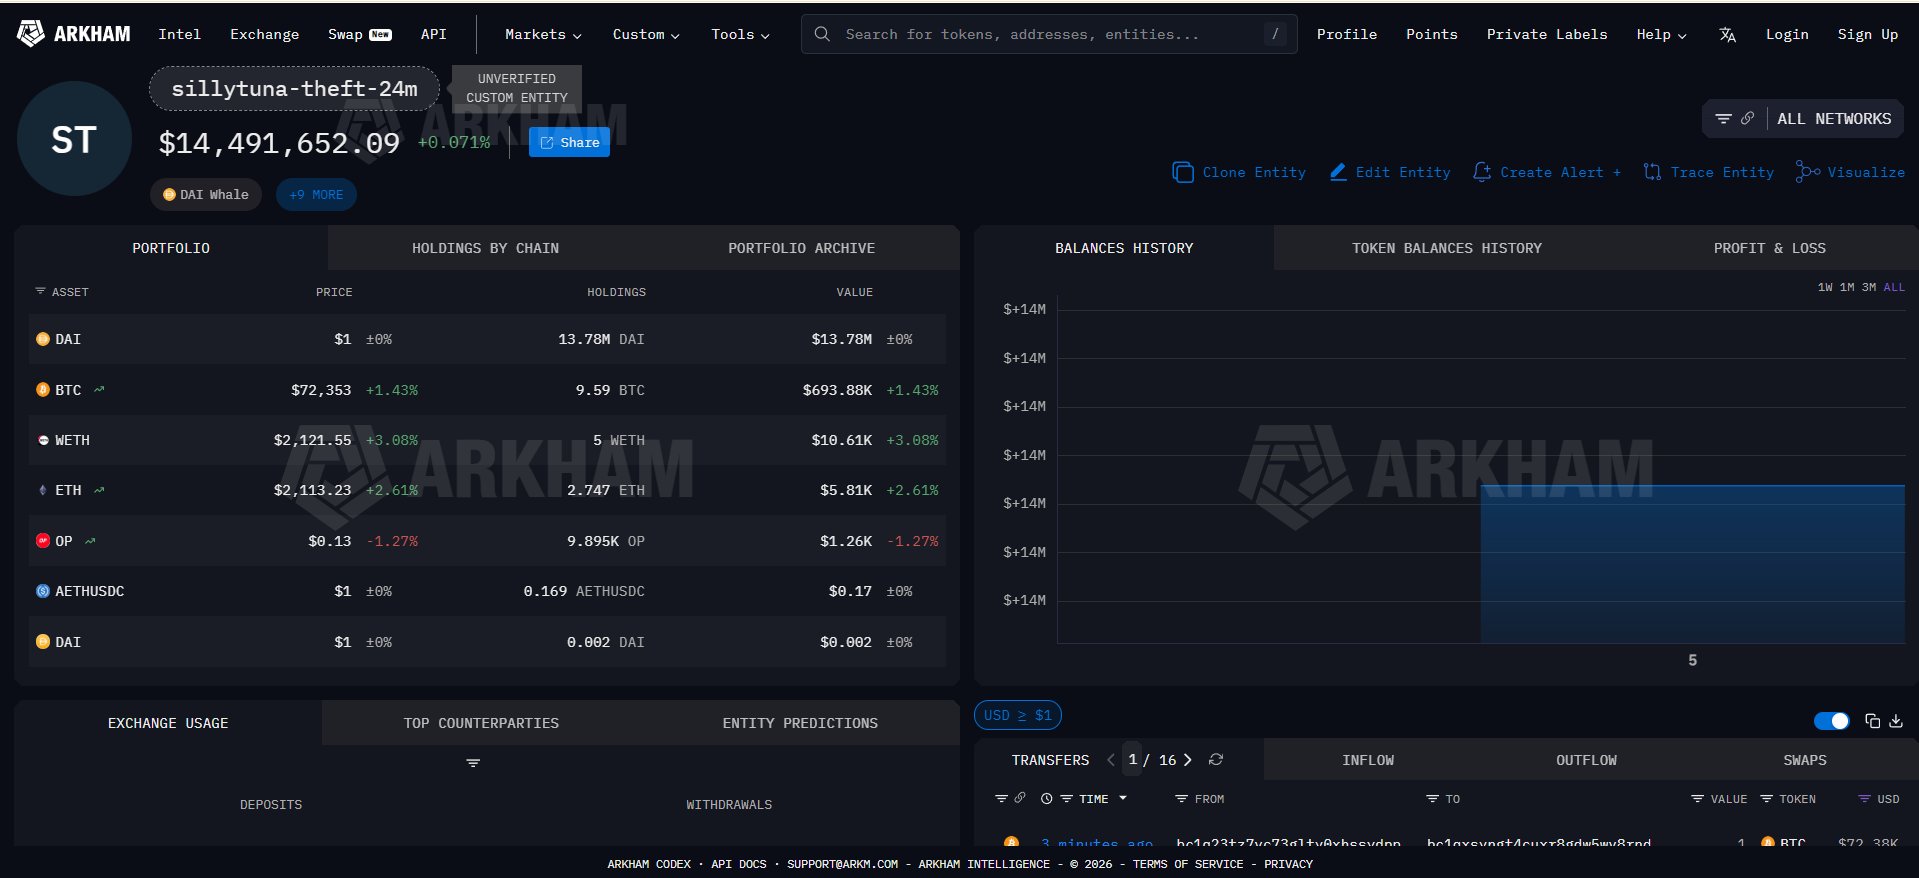The image size is (1919, 878).
Task: Click the Clone Entity icon
Action: click(1183, 172)
